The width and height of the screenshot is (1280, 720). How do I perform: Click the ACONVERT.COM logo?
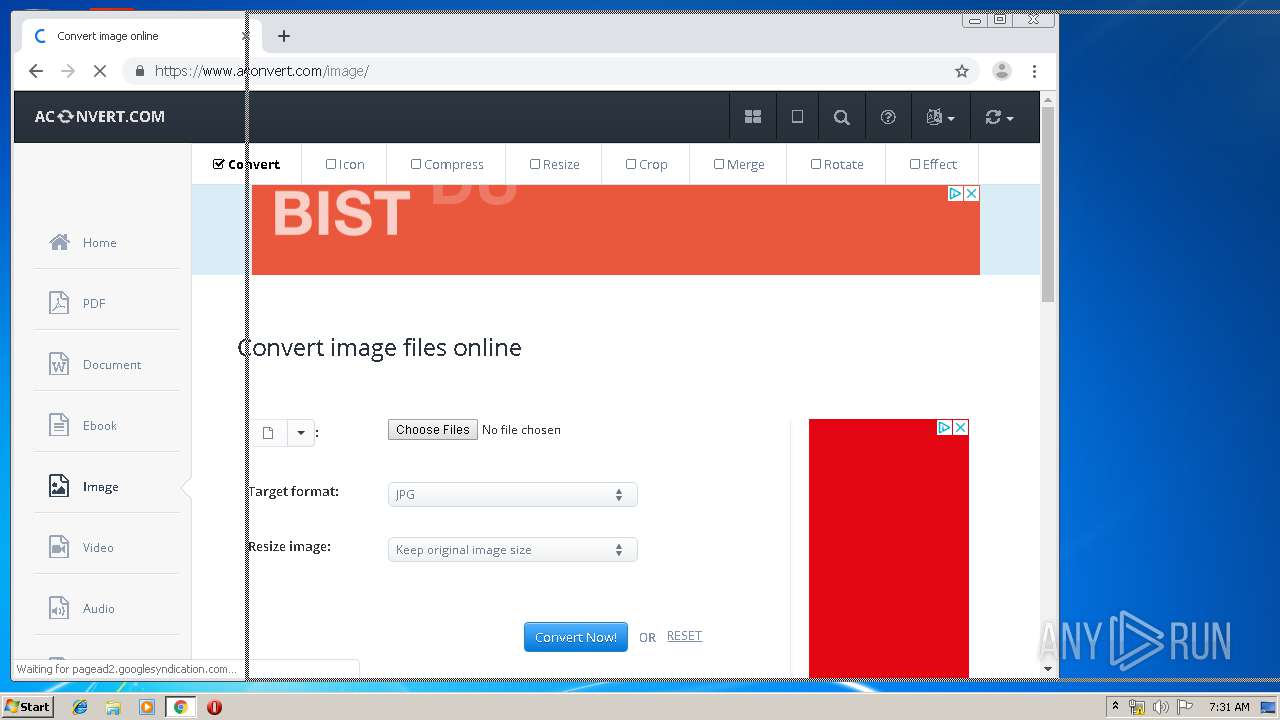point(100,116)
